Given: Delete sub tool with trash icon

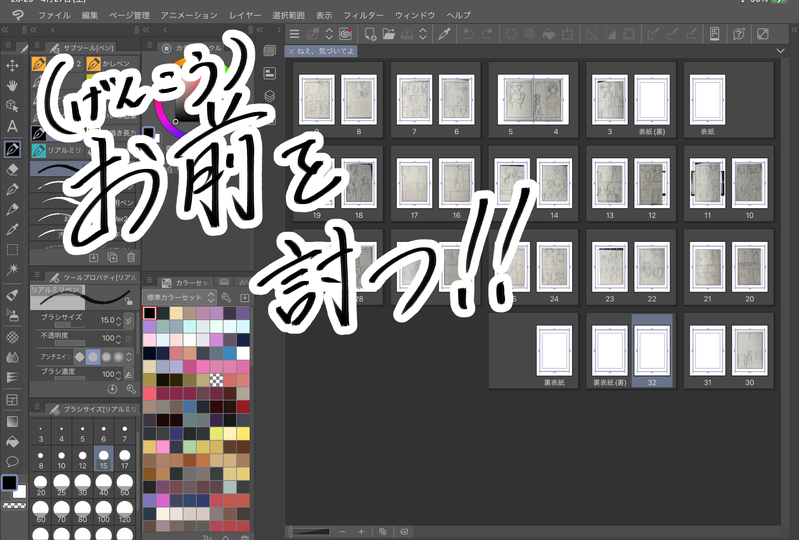Looking at the screenshot, I should click(131, 258).
